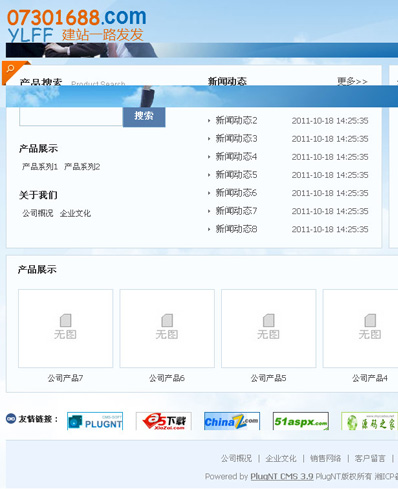Click the 公司产品6 no-image thumbnail
Viewport: 398px width, 489px height.
coord(167,328)
